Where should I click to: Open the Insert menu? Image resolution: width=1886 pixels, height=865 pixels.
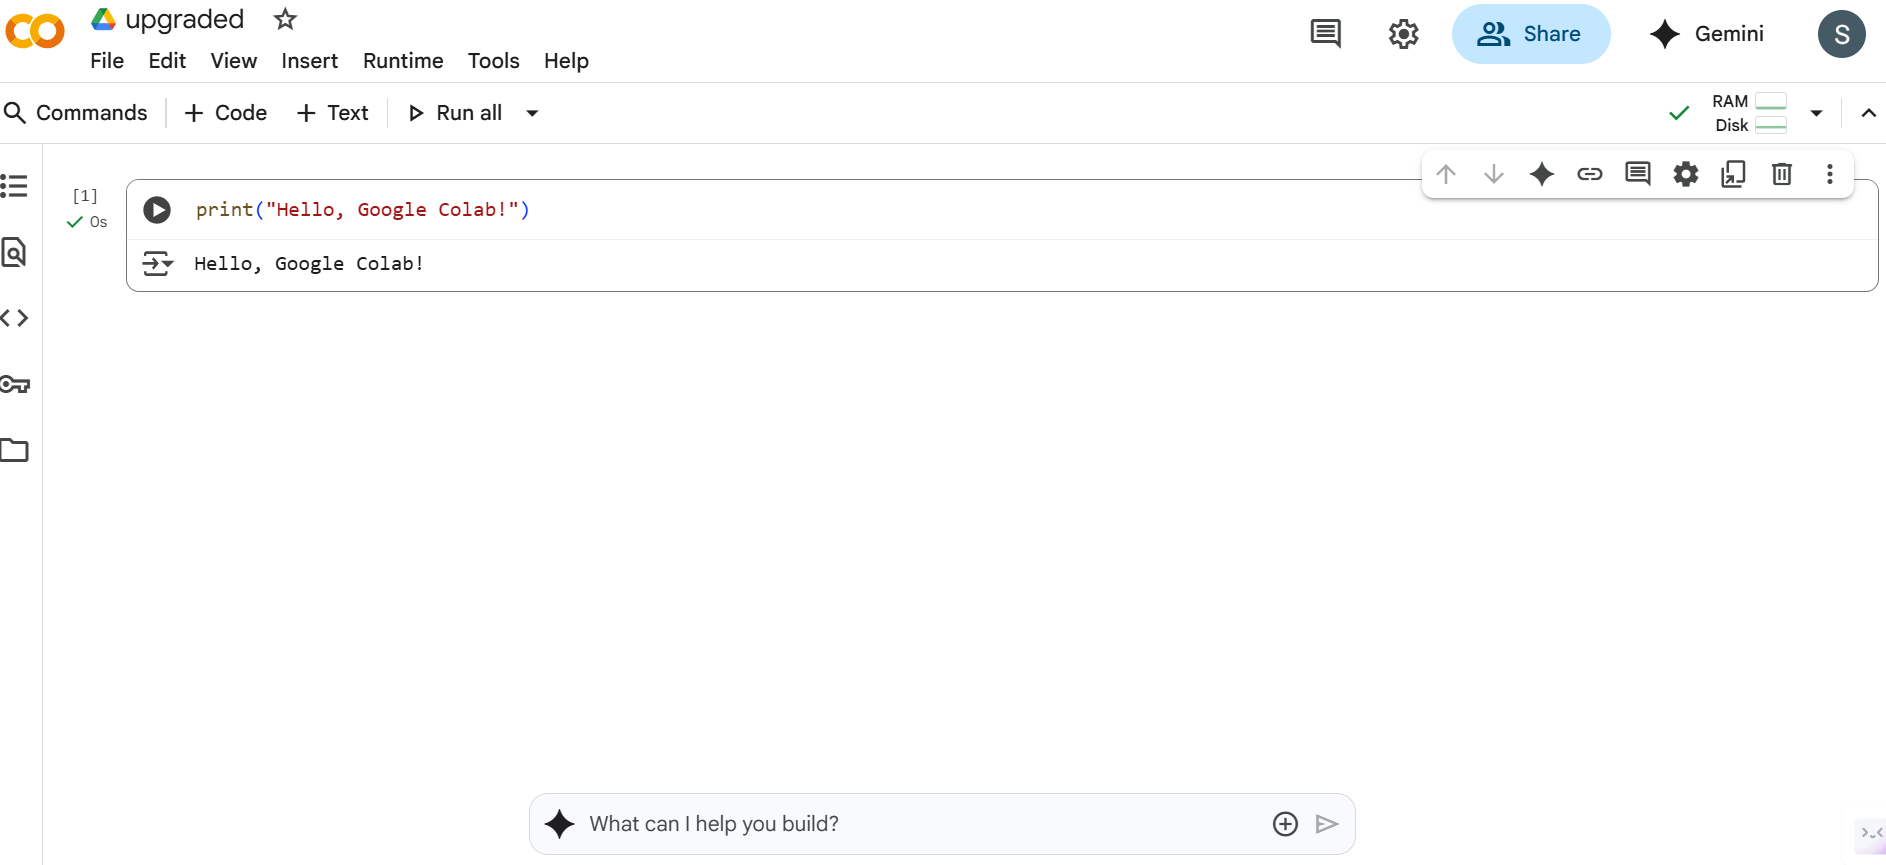tap(309, 61)
